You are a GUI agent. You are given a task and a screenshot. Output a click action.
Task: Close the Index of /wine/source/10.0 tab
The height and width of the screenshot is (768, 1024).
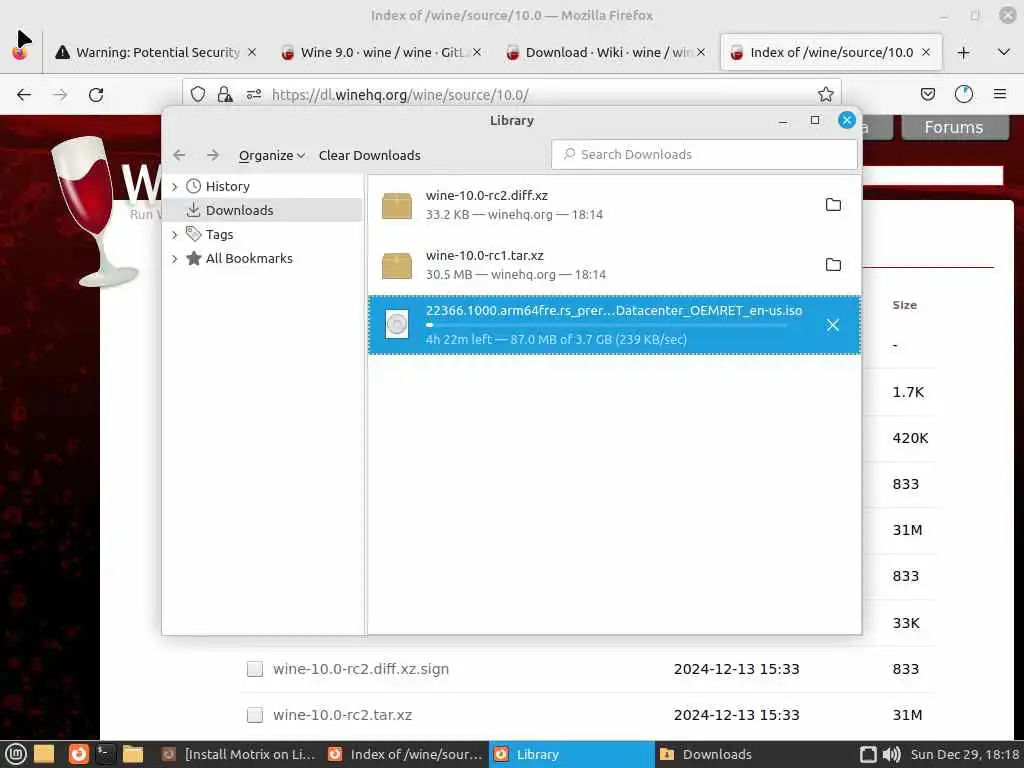pos(926,52)
